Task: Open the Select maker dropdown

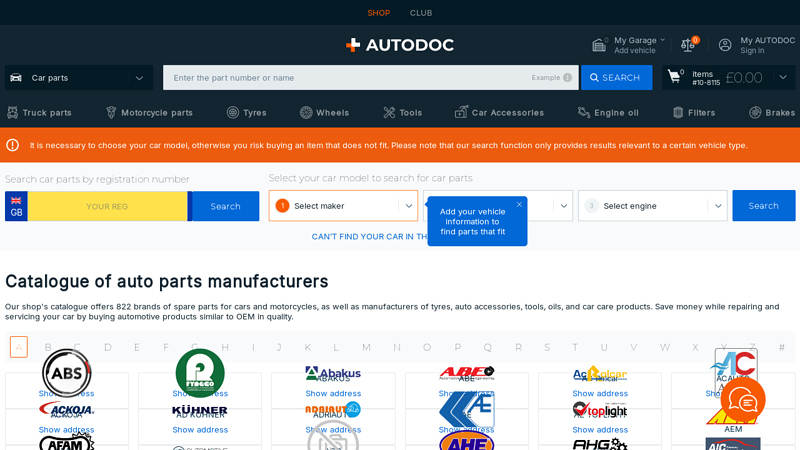Action: point(343,206)
